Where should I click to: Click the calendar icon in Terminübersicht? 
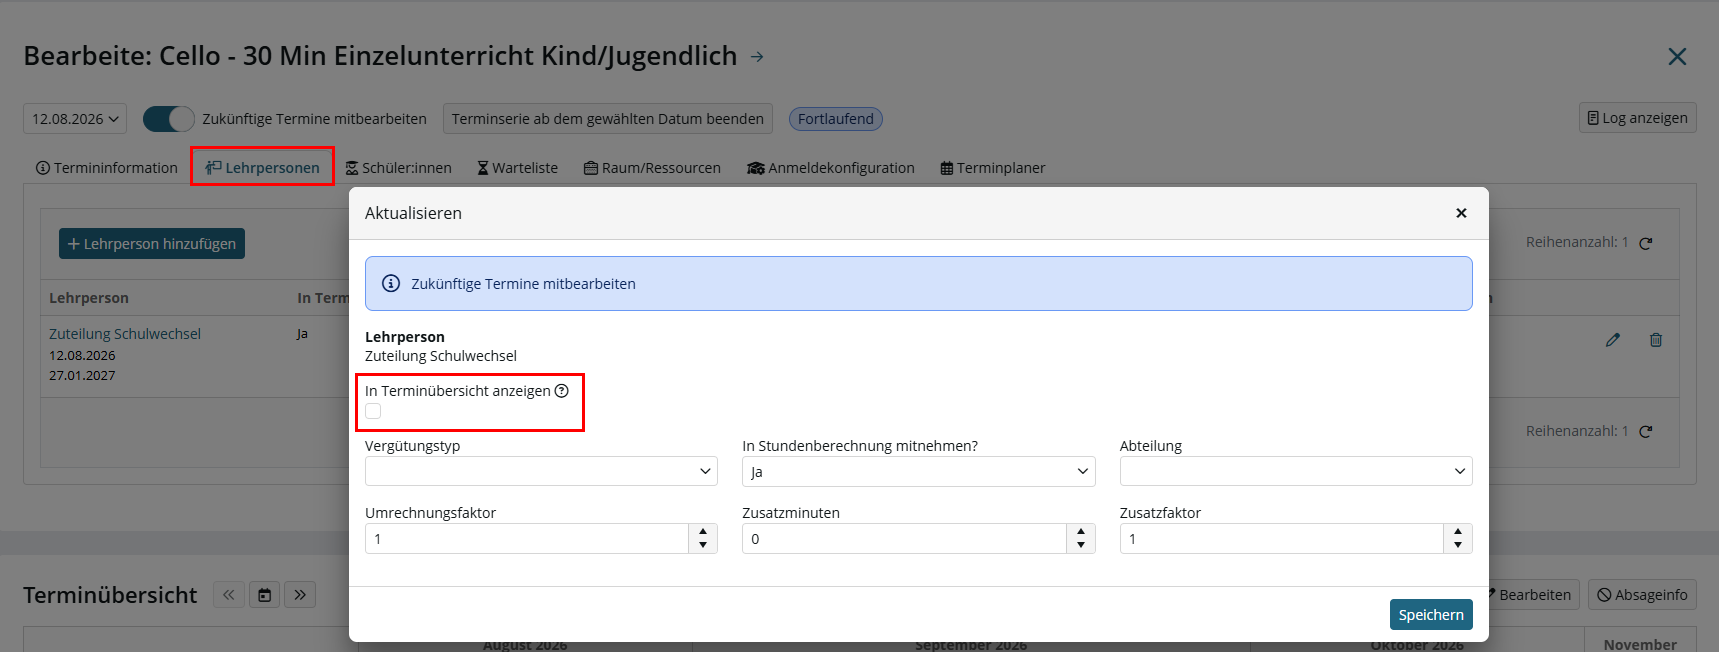(x=264, y=595)
